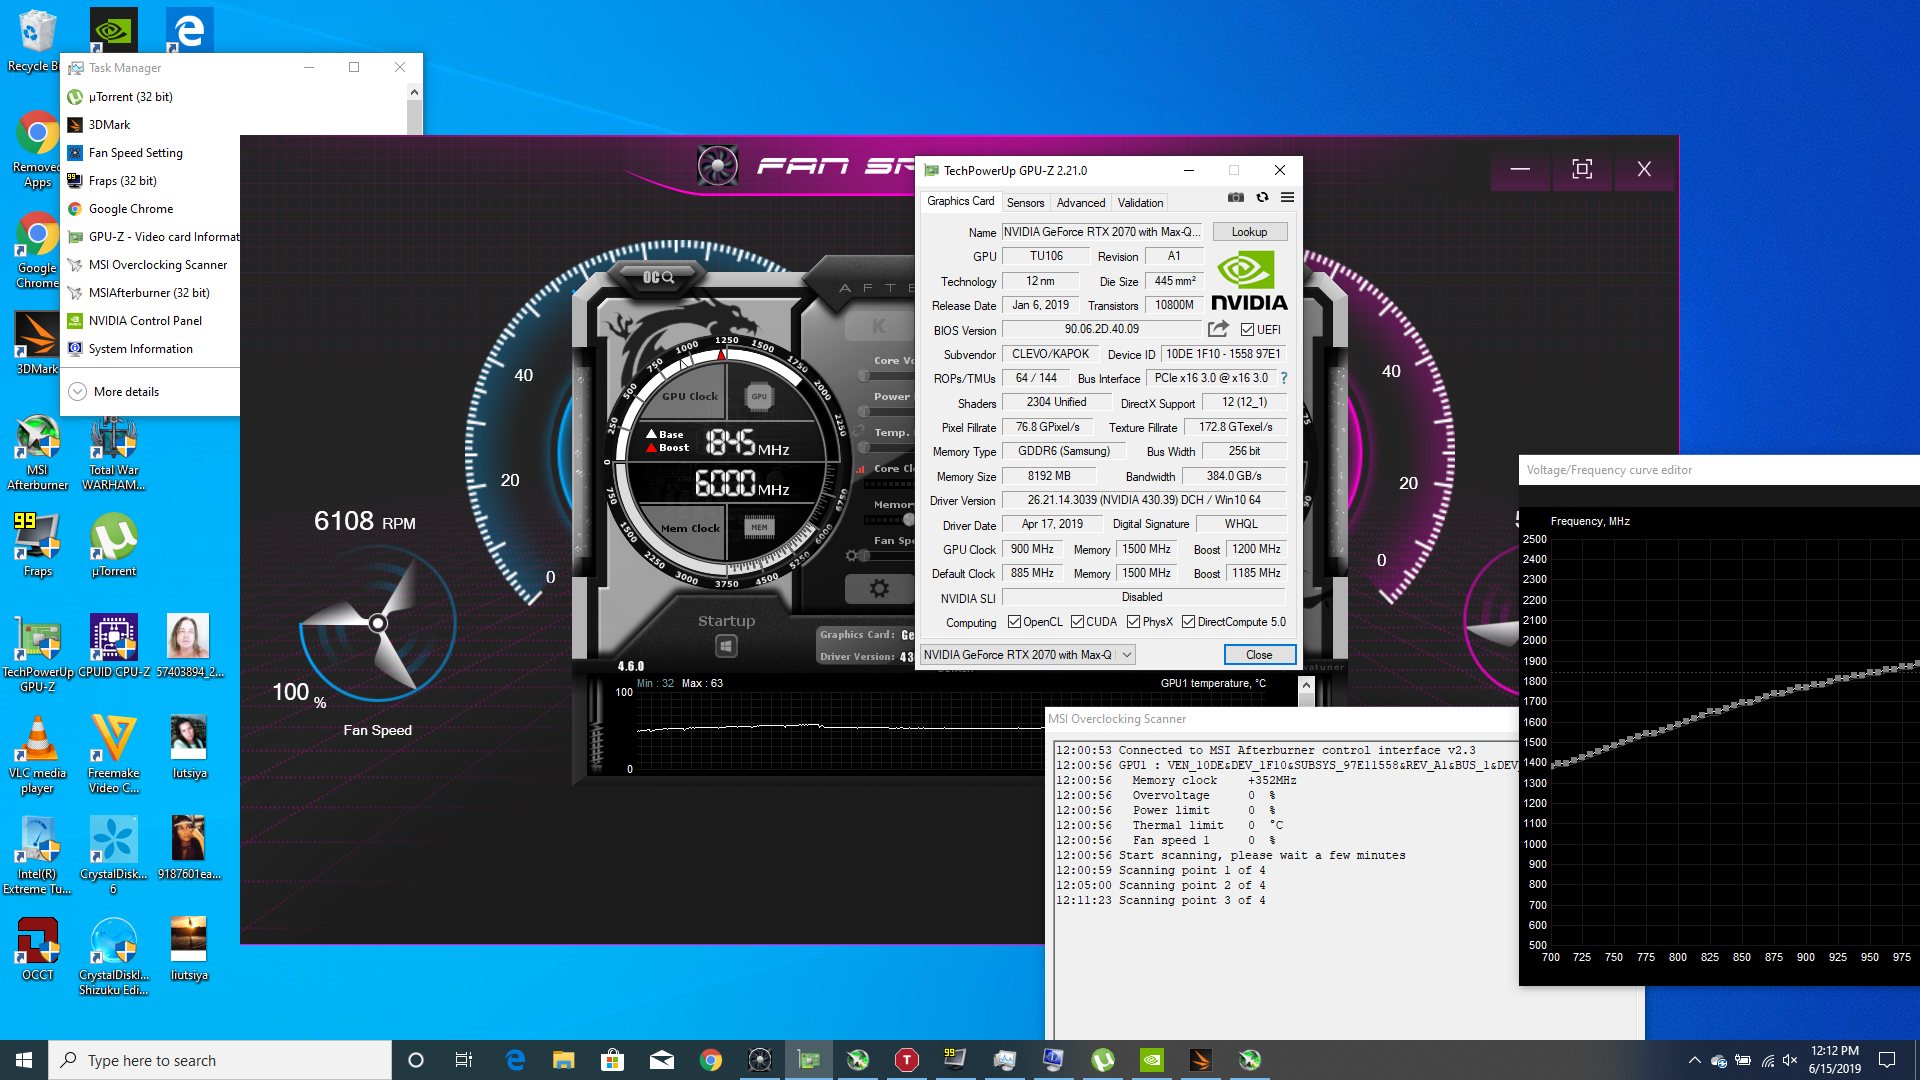
Task: Switch to the Sensors tab
Action: tap(1025, 203)
